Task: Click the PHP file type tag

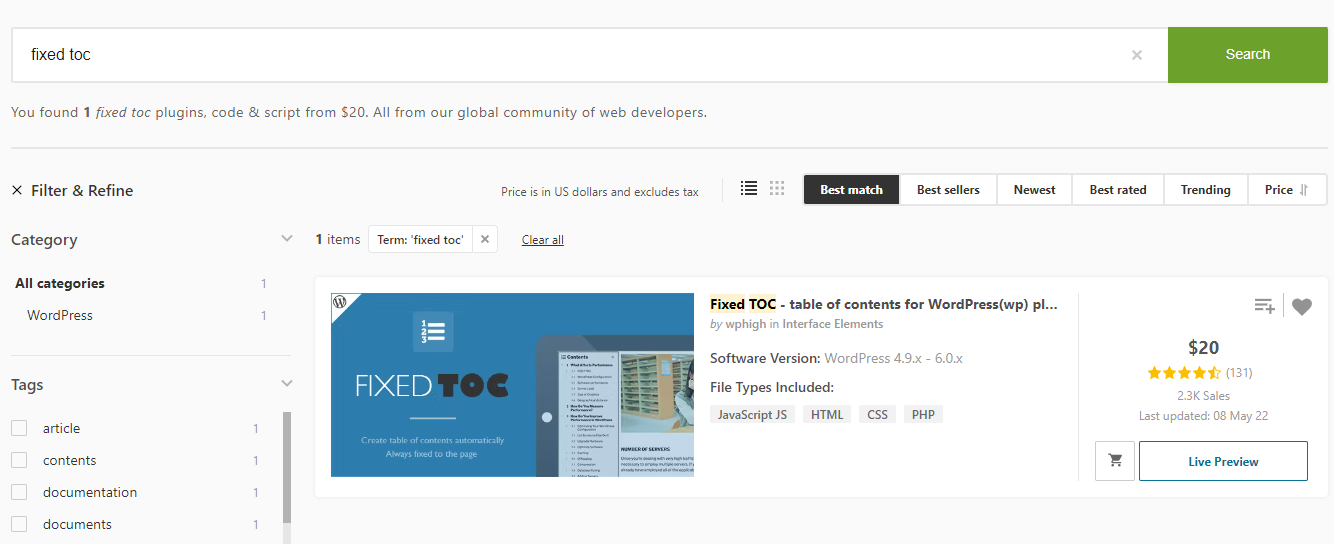Action: (923, 414)
